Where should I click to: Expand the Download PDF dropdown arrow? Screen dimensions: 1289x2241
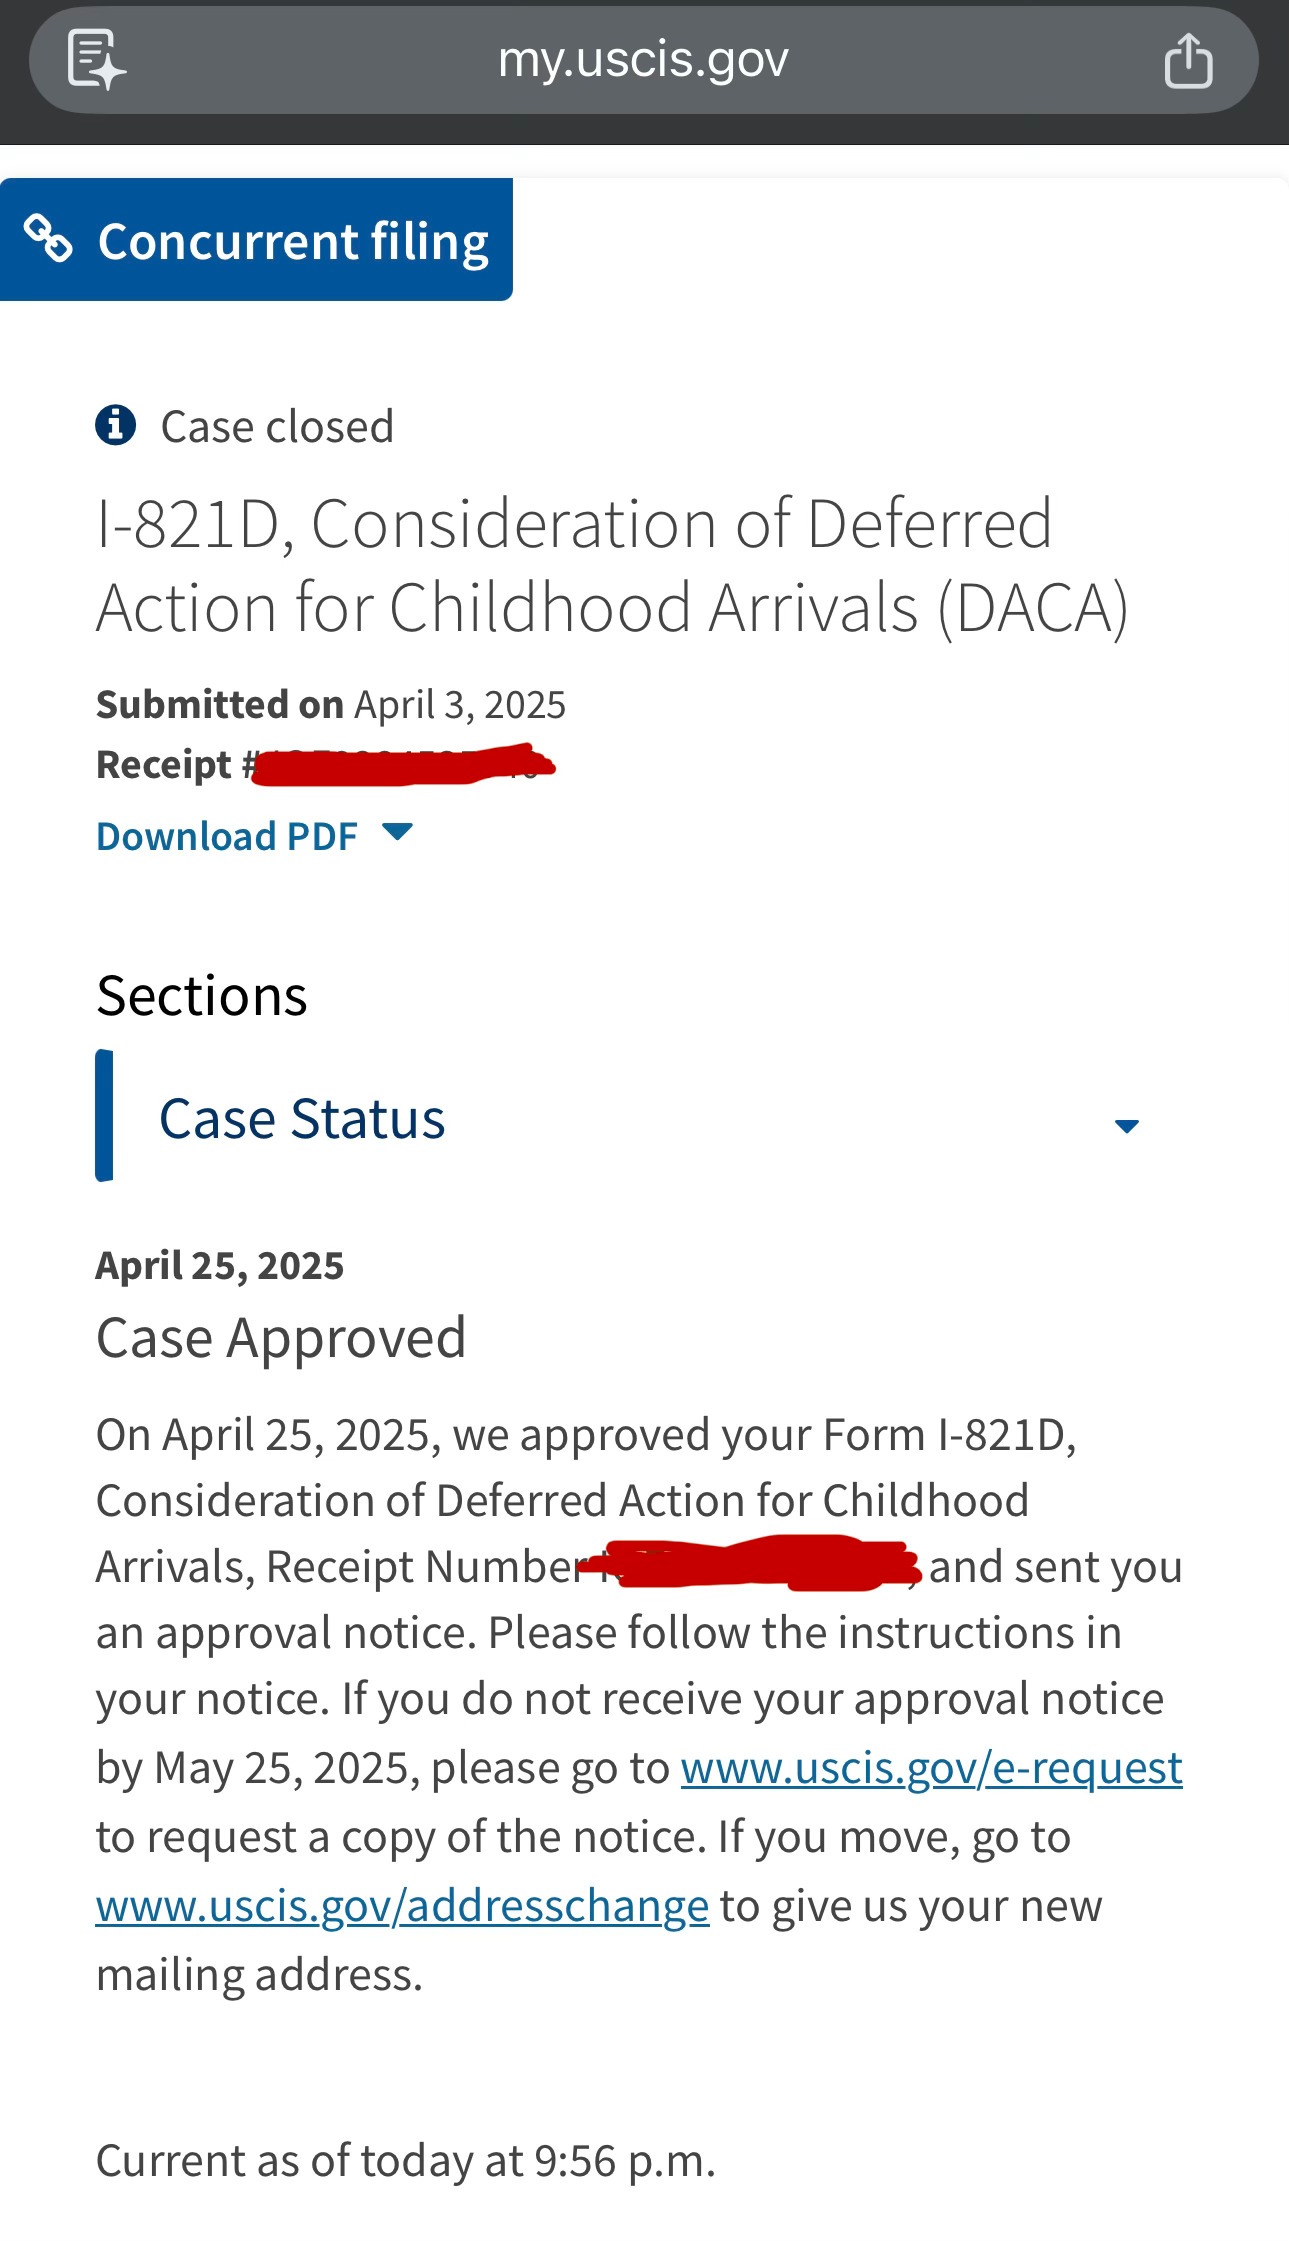pos(398,832)
